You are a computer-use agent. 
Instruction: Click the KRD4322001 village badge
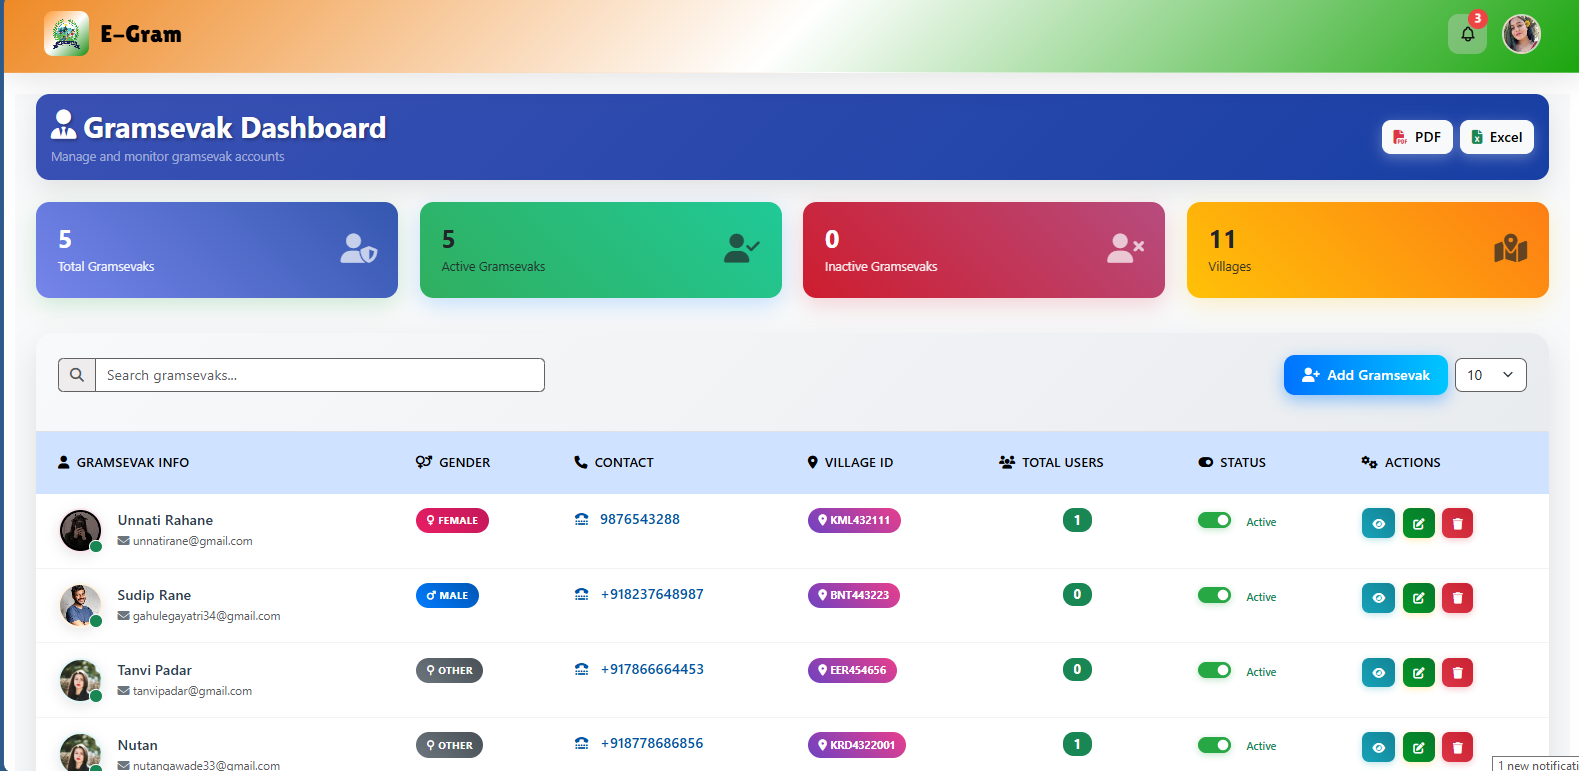pyautogui.click(x=857, y=745)
